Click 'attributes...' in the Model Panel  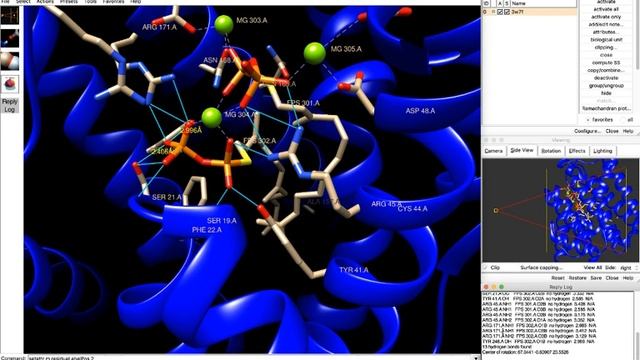pos(606,32)
